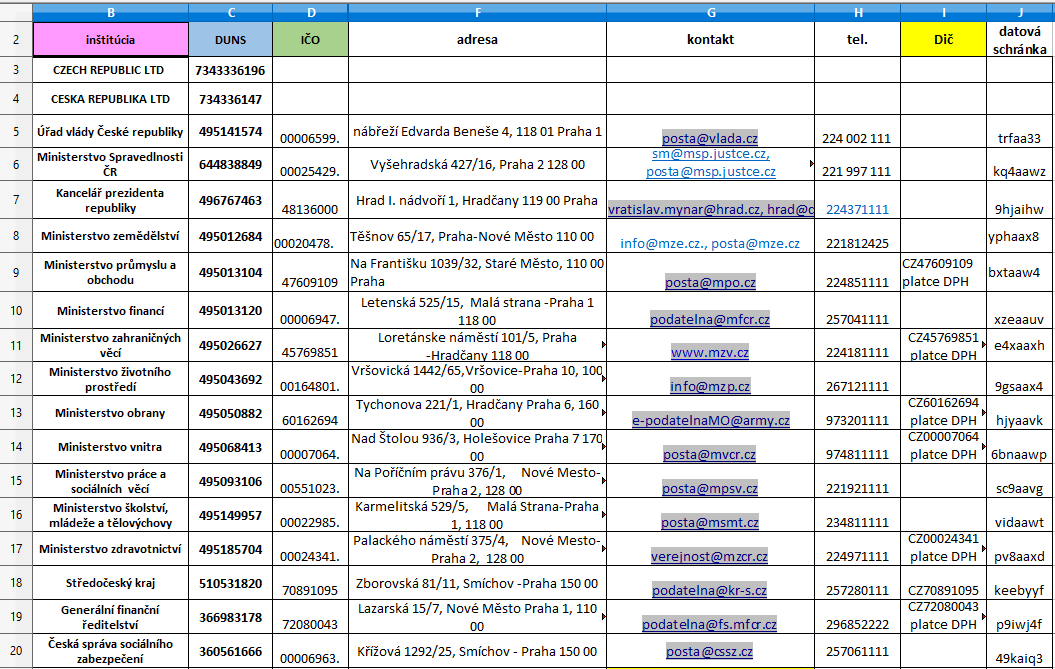
Task: Select the CZECH REPUBLIC LTD cell
Action: [110, 71]
